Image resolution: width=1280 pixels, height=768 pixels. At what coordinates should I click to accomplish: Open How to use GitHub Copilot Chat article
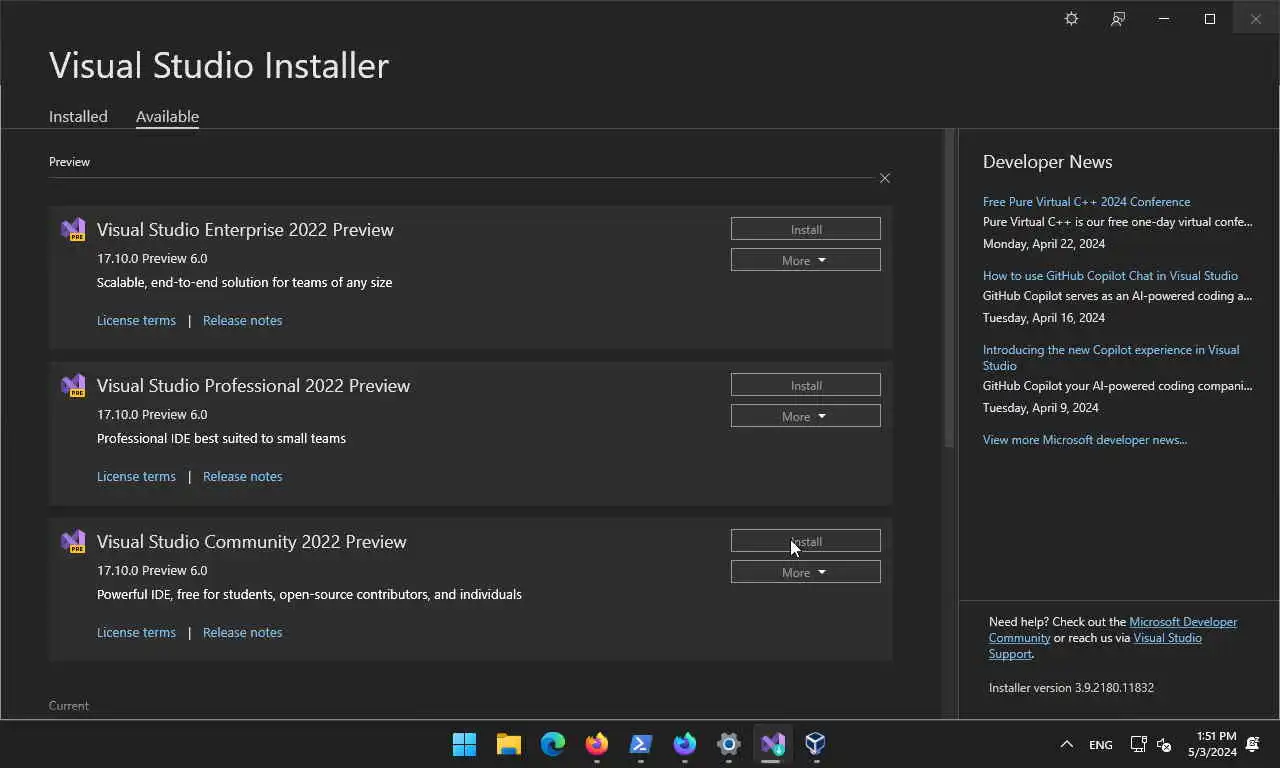(1110, 275)
